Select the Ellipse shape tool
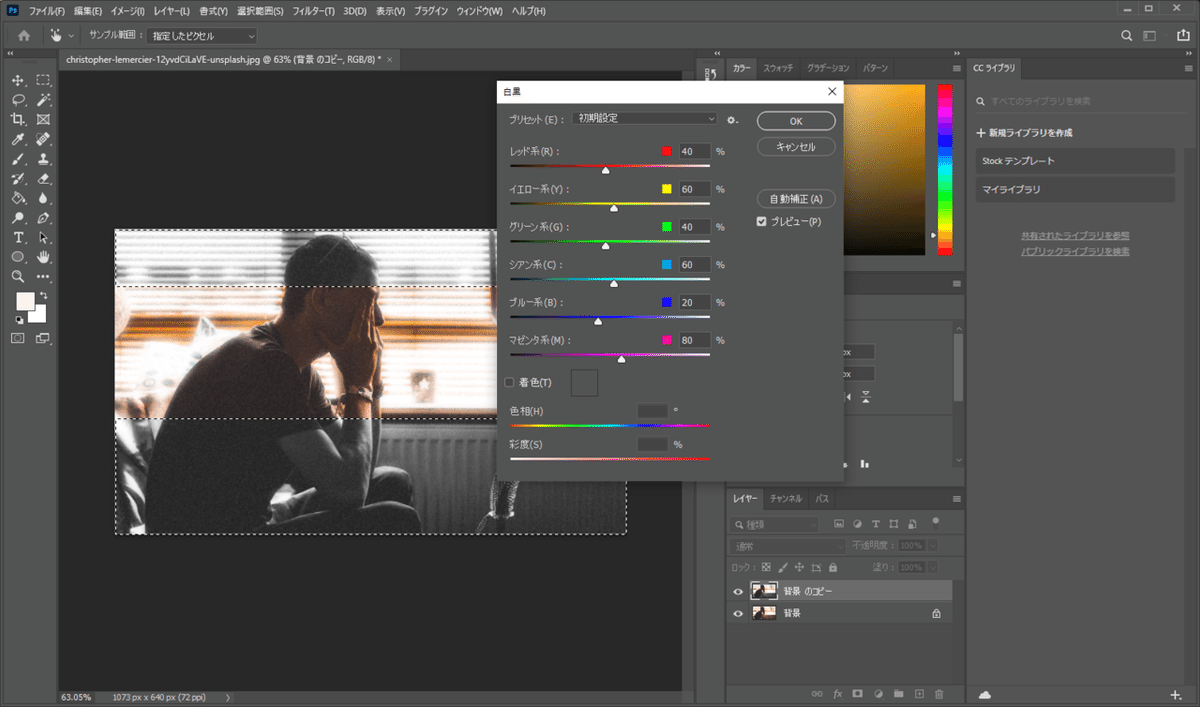The width and height of the screenshot is (1200, 707). [18, 257]
